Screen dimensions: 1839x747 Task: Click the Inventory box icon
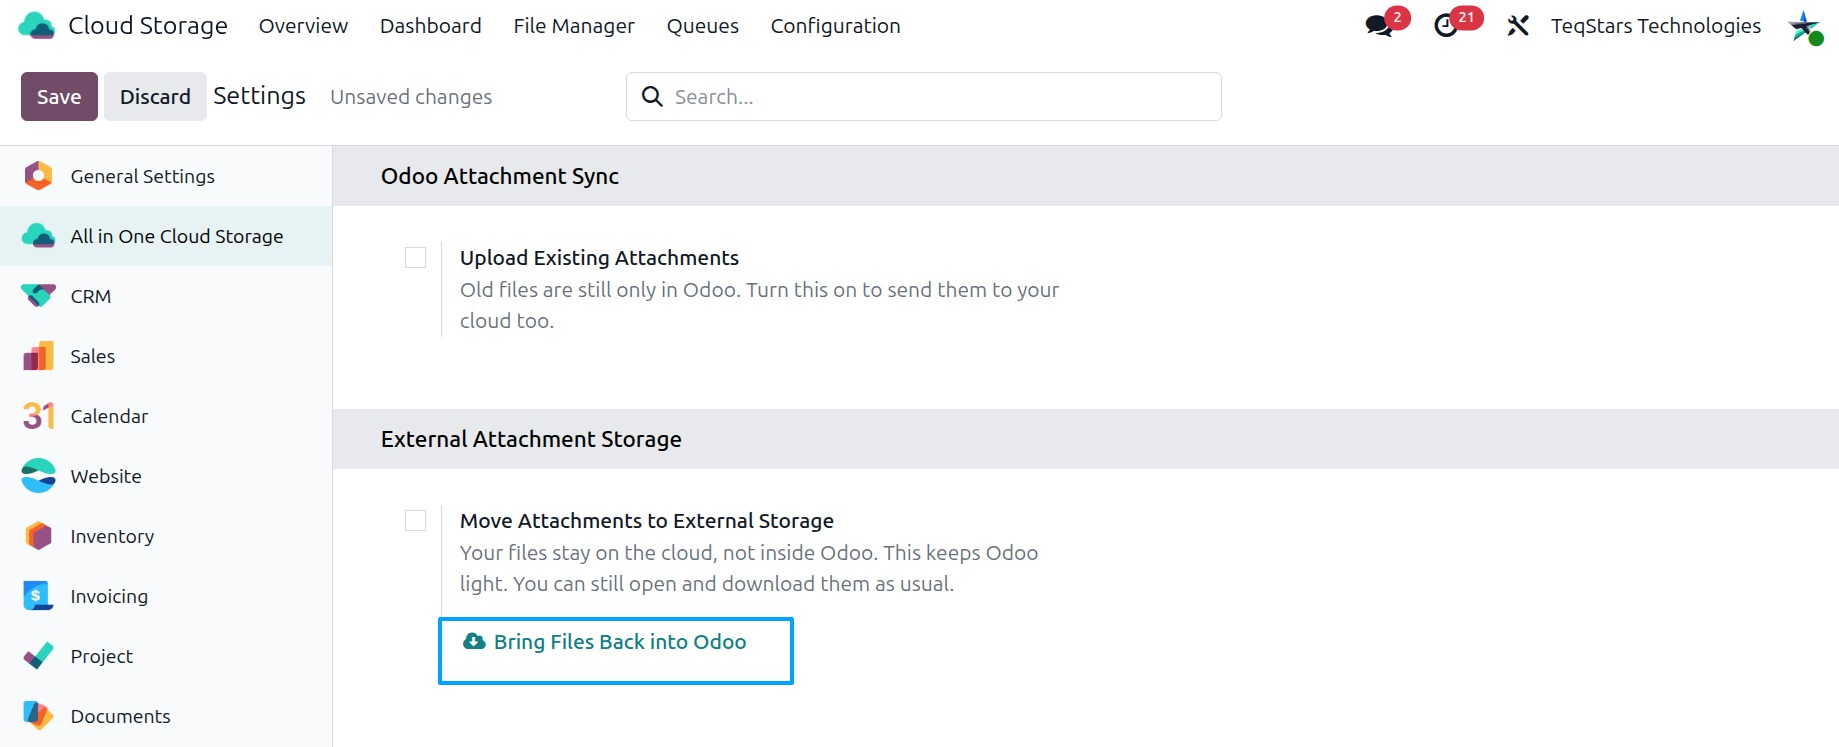[38, 536]
